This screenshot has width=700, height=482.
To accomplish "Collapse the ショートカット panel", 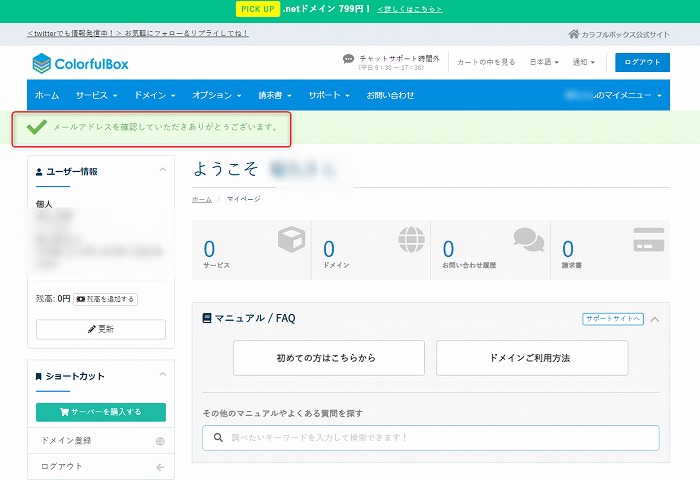I will tap(163, 376).
